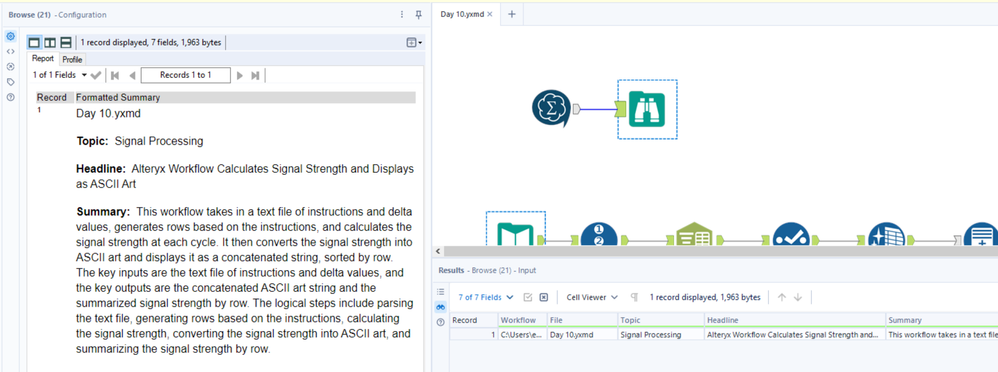Switch to the Report tab
Screen dimensions: 998x372
(43, 59)
